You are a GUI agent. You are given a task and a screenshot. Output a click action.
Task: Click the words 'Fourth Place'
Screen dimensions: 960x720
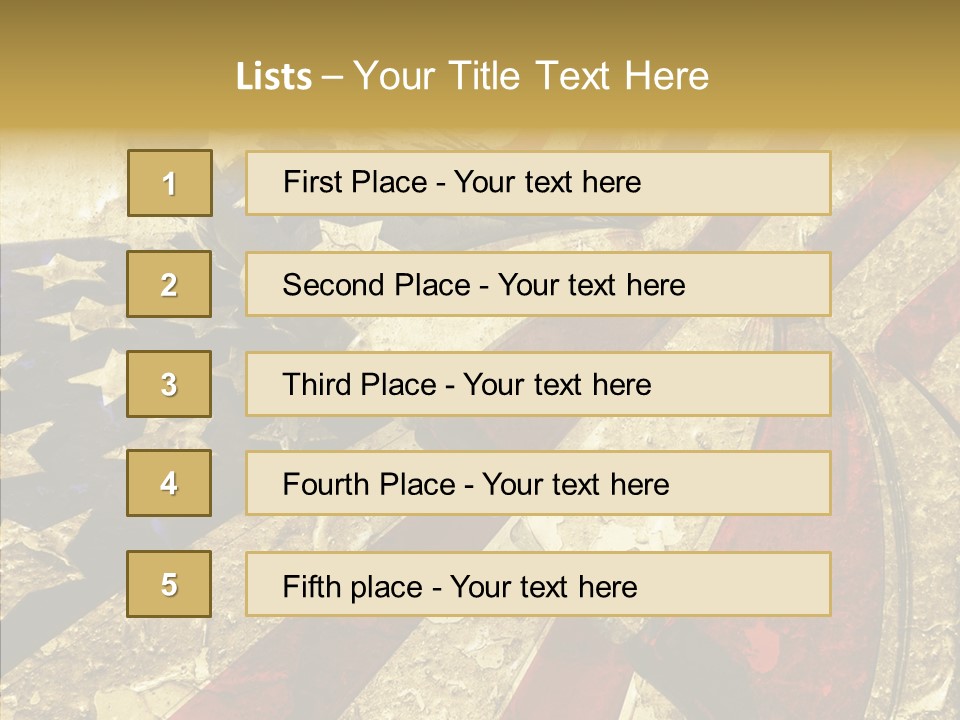click(x=368, y=485)
